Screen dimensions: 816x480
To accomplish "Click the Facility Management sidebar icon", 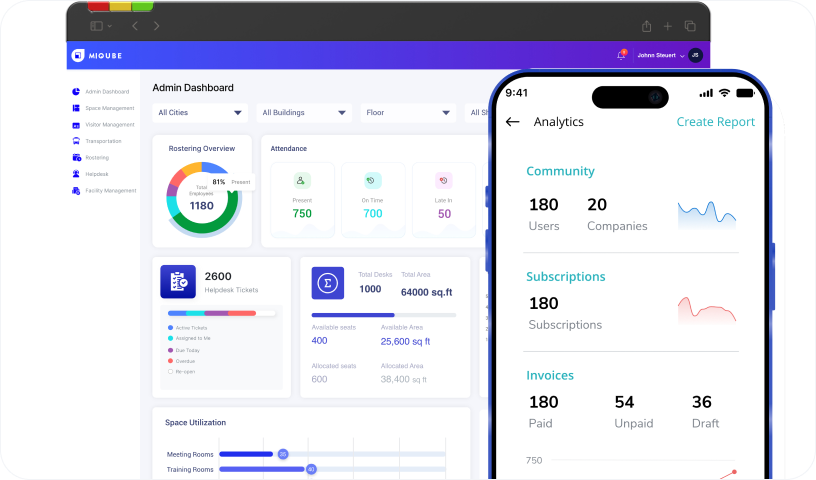I will [76, 191].
